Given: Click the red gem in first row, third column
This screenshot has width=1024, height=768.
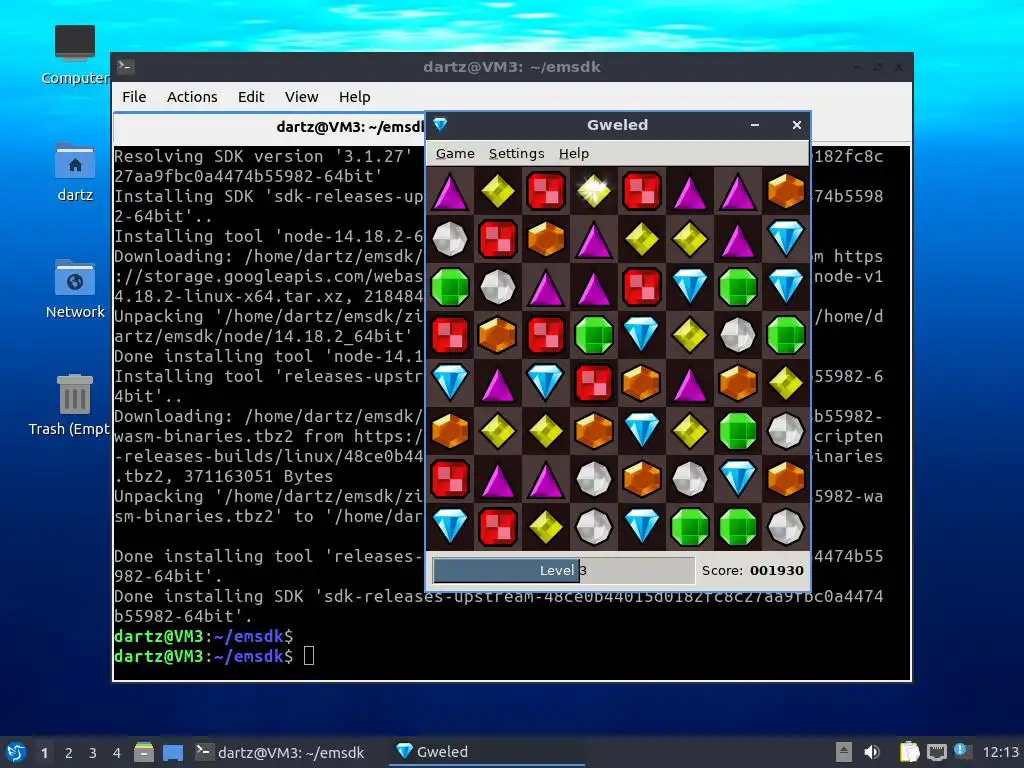Looking at the screenshot, I should click(546, 191).
